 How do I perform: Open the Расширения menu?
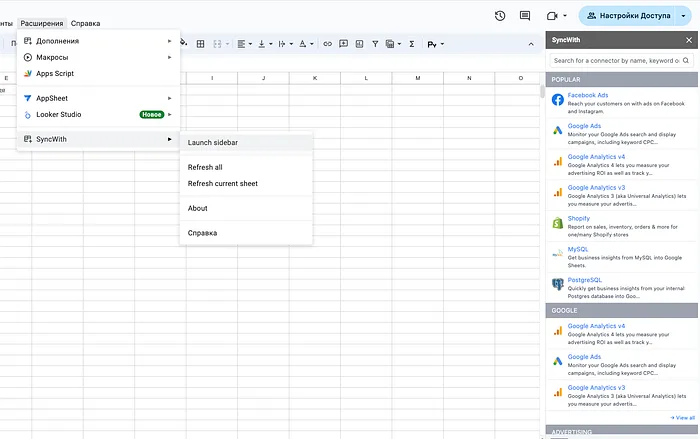pyautogui.click(x=42, y=23)
